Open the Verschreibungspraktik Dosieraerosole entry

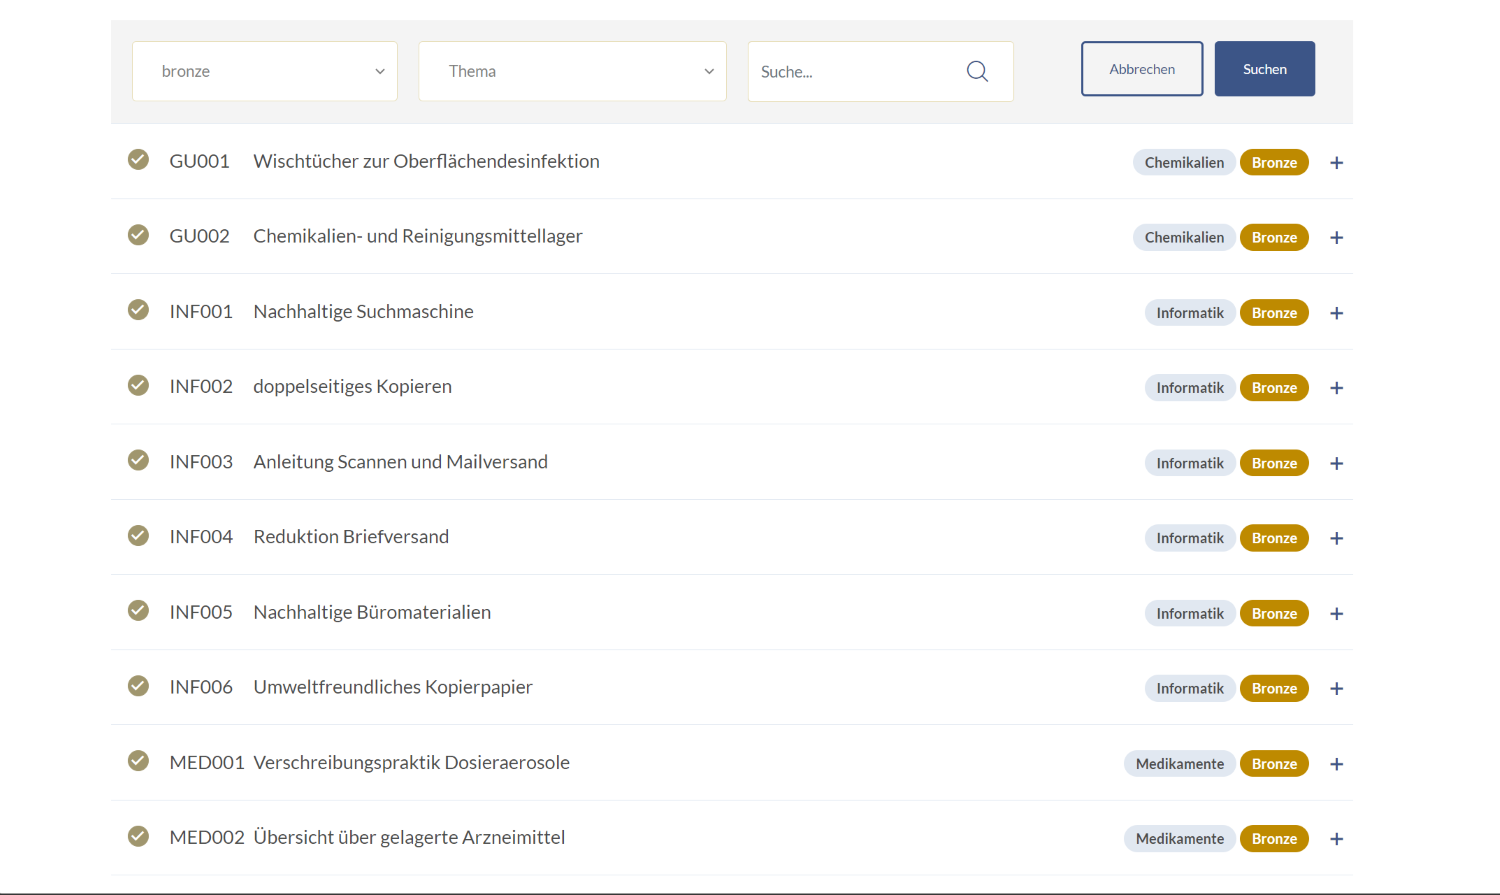pos(411,762)
